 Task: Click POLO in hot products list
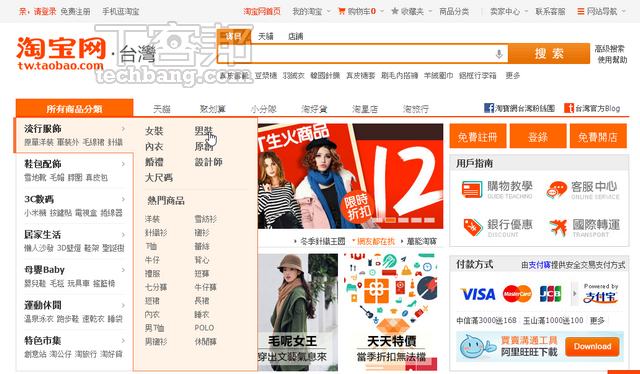coord(204,328)
